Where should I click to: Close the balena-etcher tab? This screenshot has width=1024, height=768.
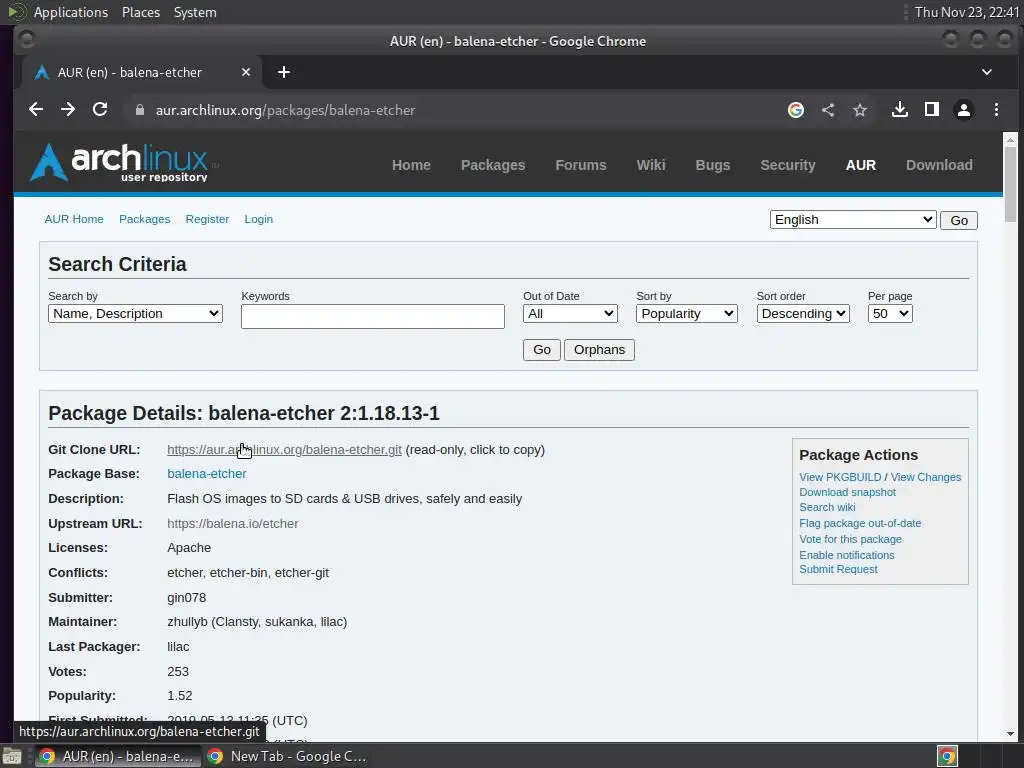click(x=246, y=72)
